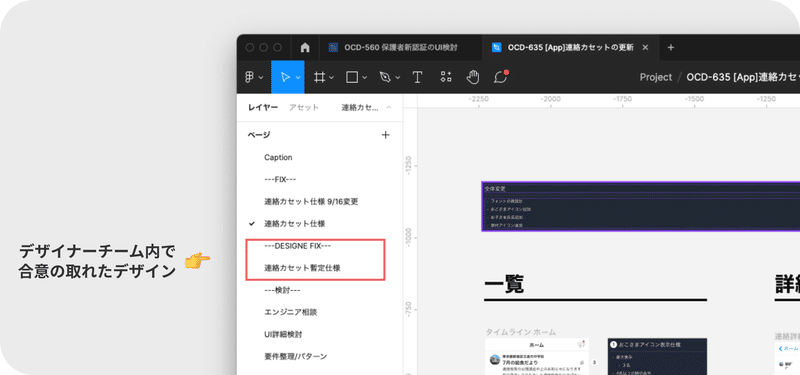Image resolution: width=800 pixels, height=375 pixels.
Task: Click the -2000 mark on horizontal ruler
Action: (x=551, y=99)
